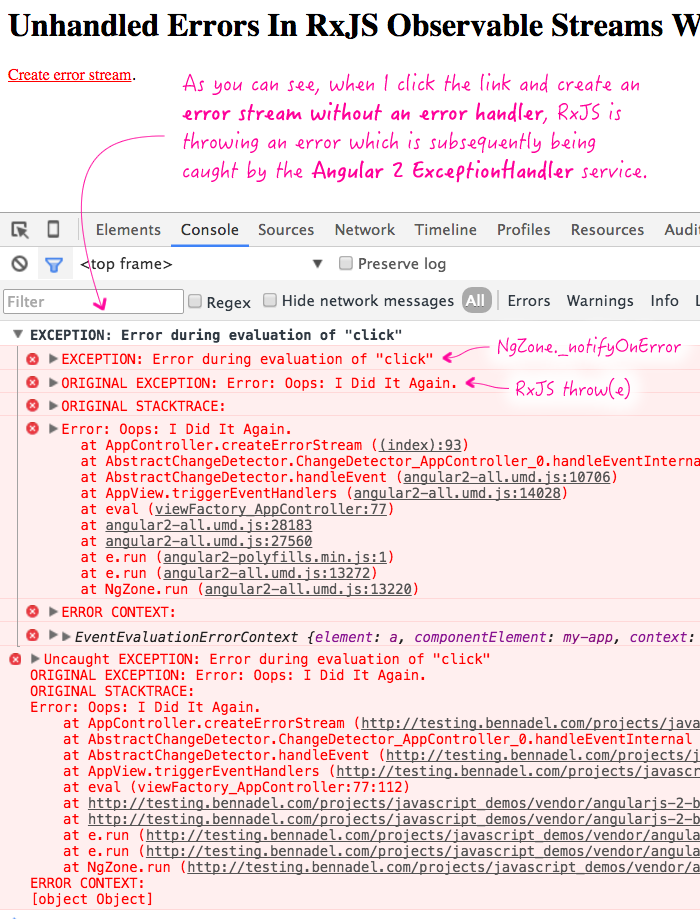Enable the Preserve log checkbox
Viewport: 700px width, 919px height.
pyautogui.click(x=346, y=263)
